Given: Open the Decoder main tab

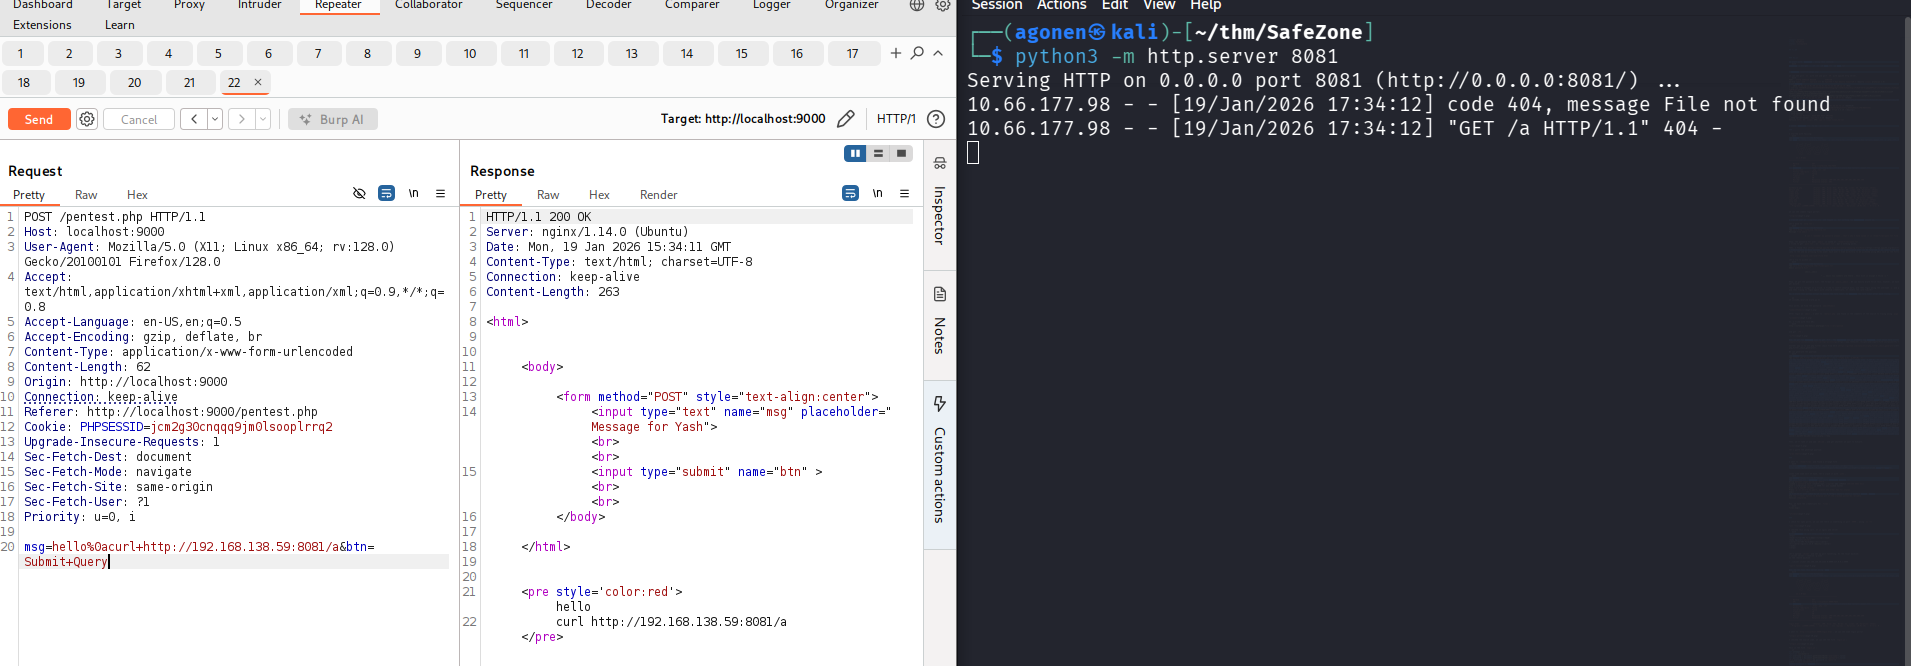Looking at the screenshot, I should point(609,5).
